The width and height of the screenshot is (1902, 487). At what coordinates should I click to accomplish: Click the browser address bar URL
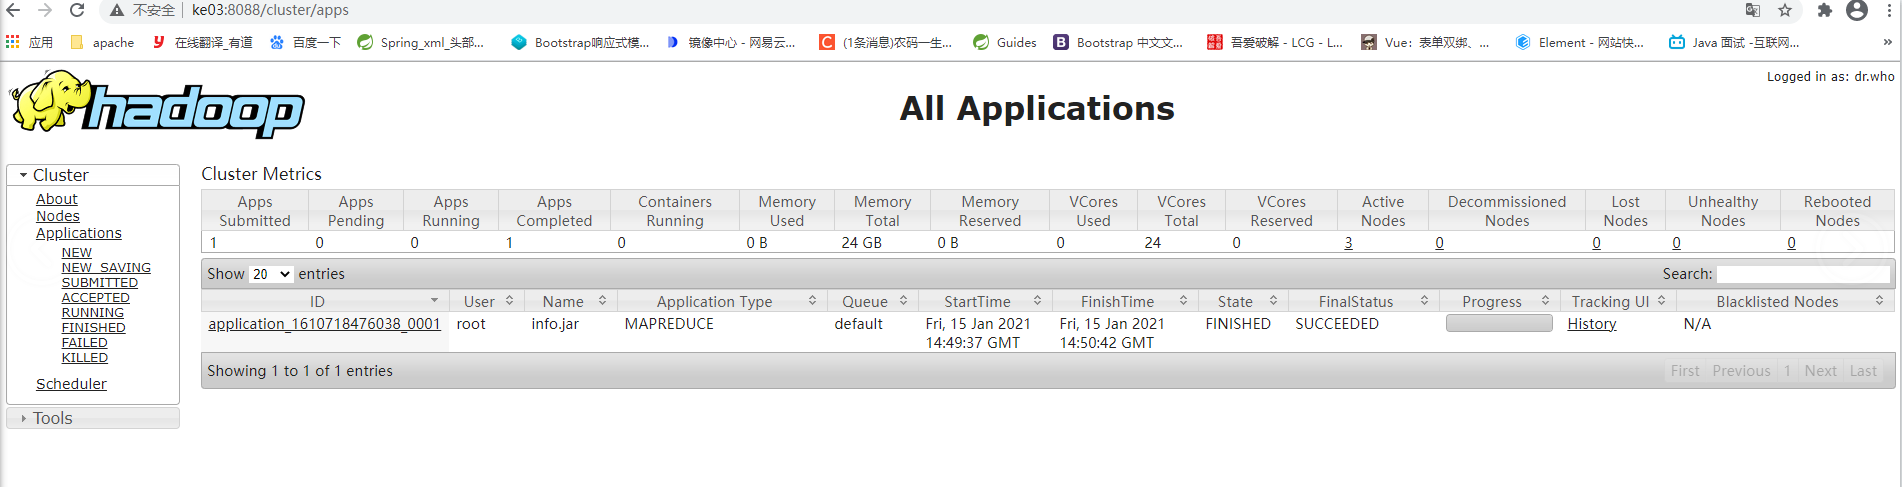pos(270,10)
